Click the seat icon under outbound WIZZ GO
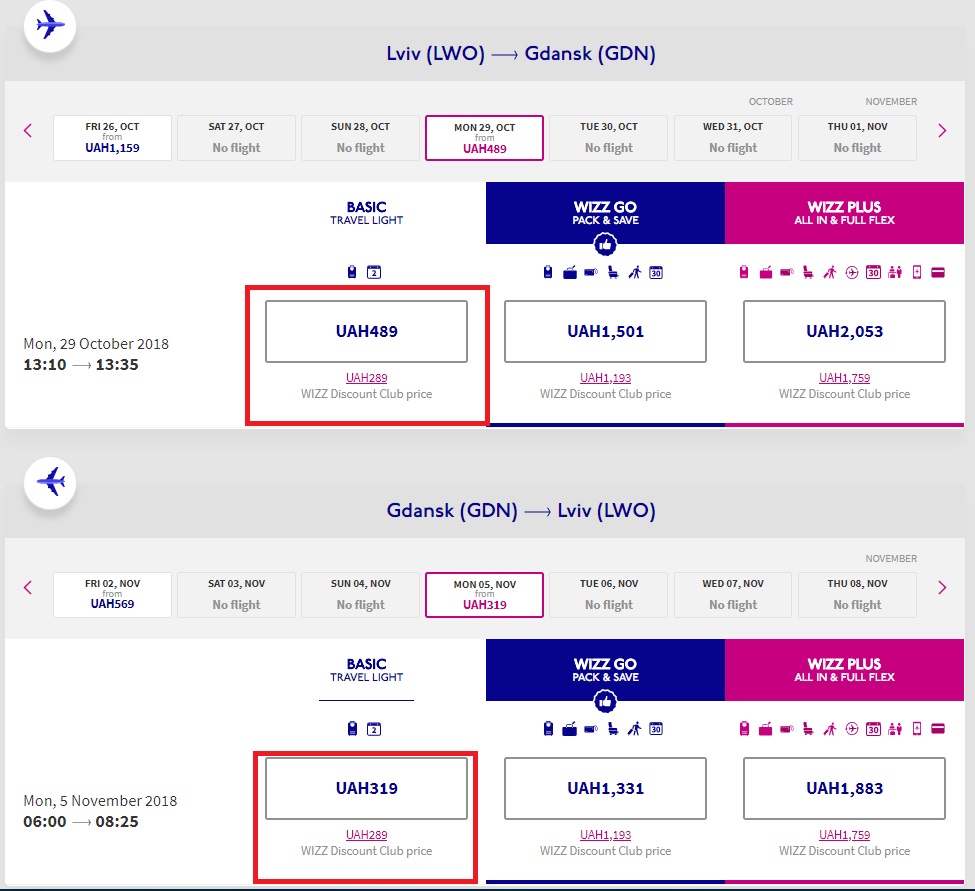This screenshot has height=891, width=975. pyautogui.click(x=612, y=272)
